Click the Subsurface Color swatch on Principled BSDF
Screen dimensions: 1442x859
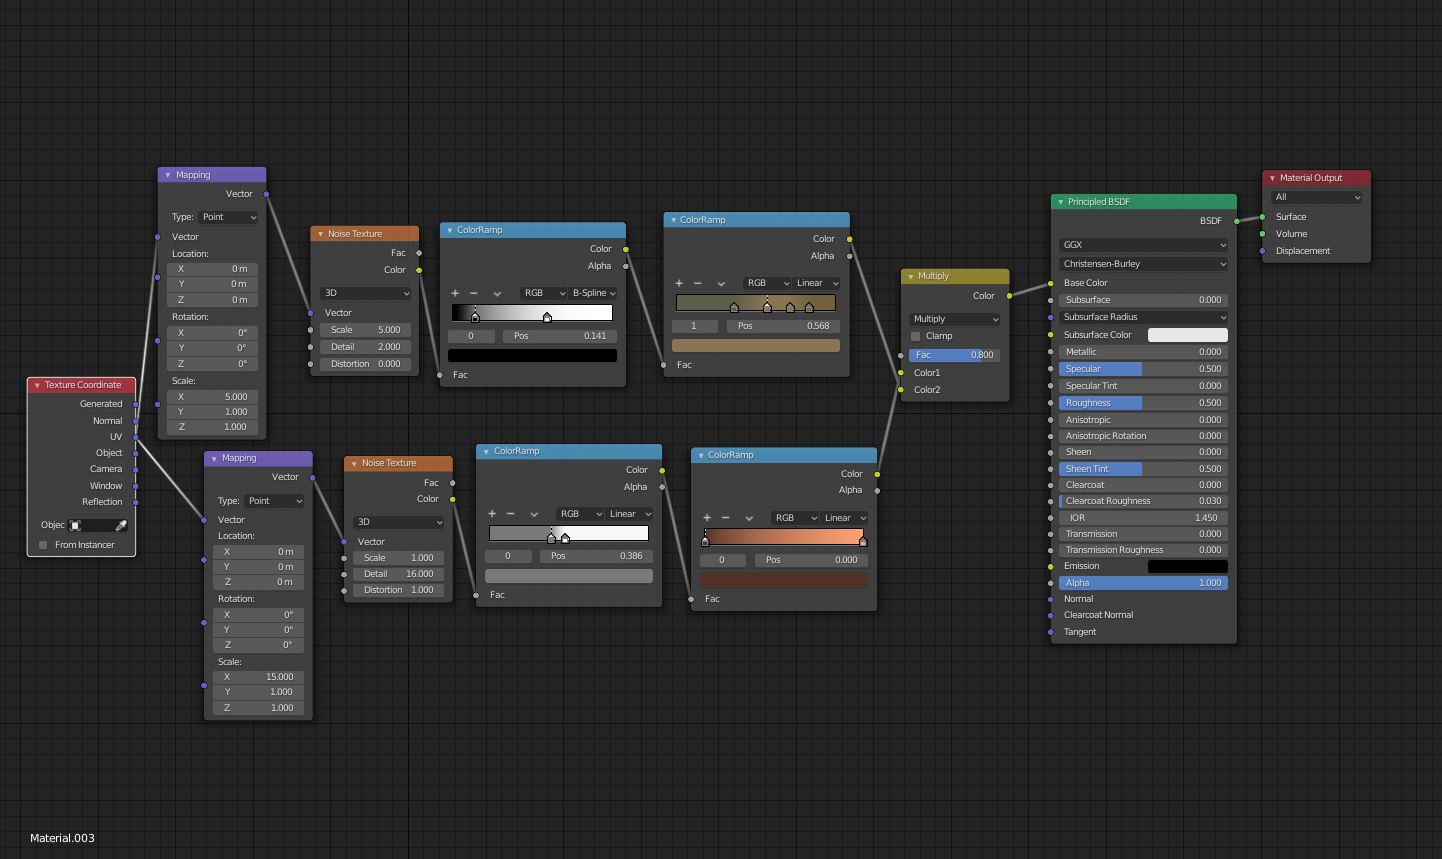1187,334
